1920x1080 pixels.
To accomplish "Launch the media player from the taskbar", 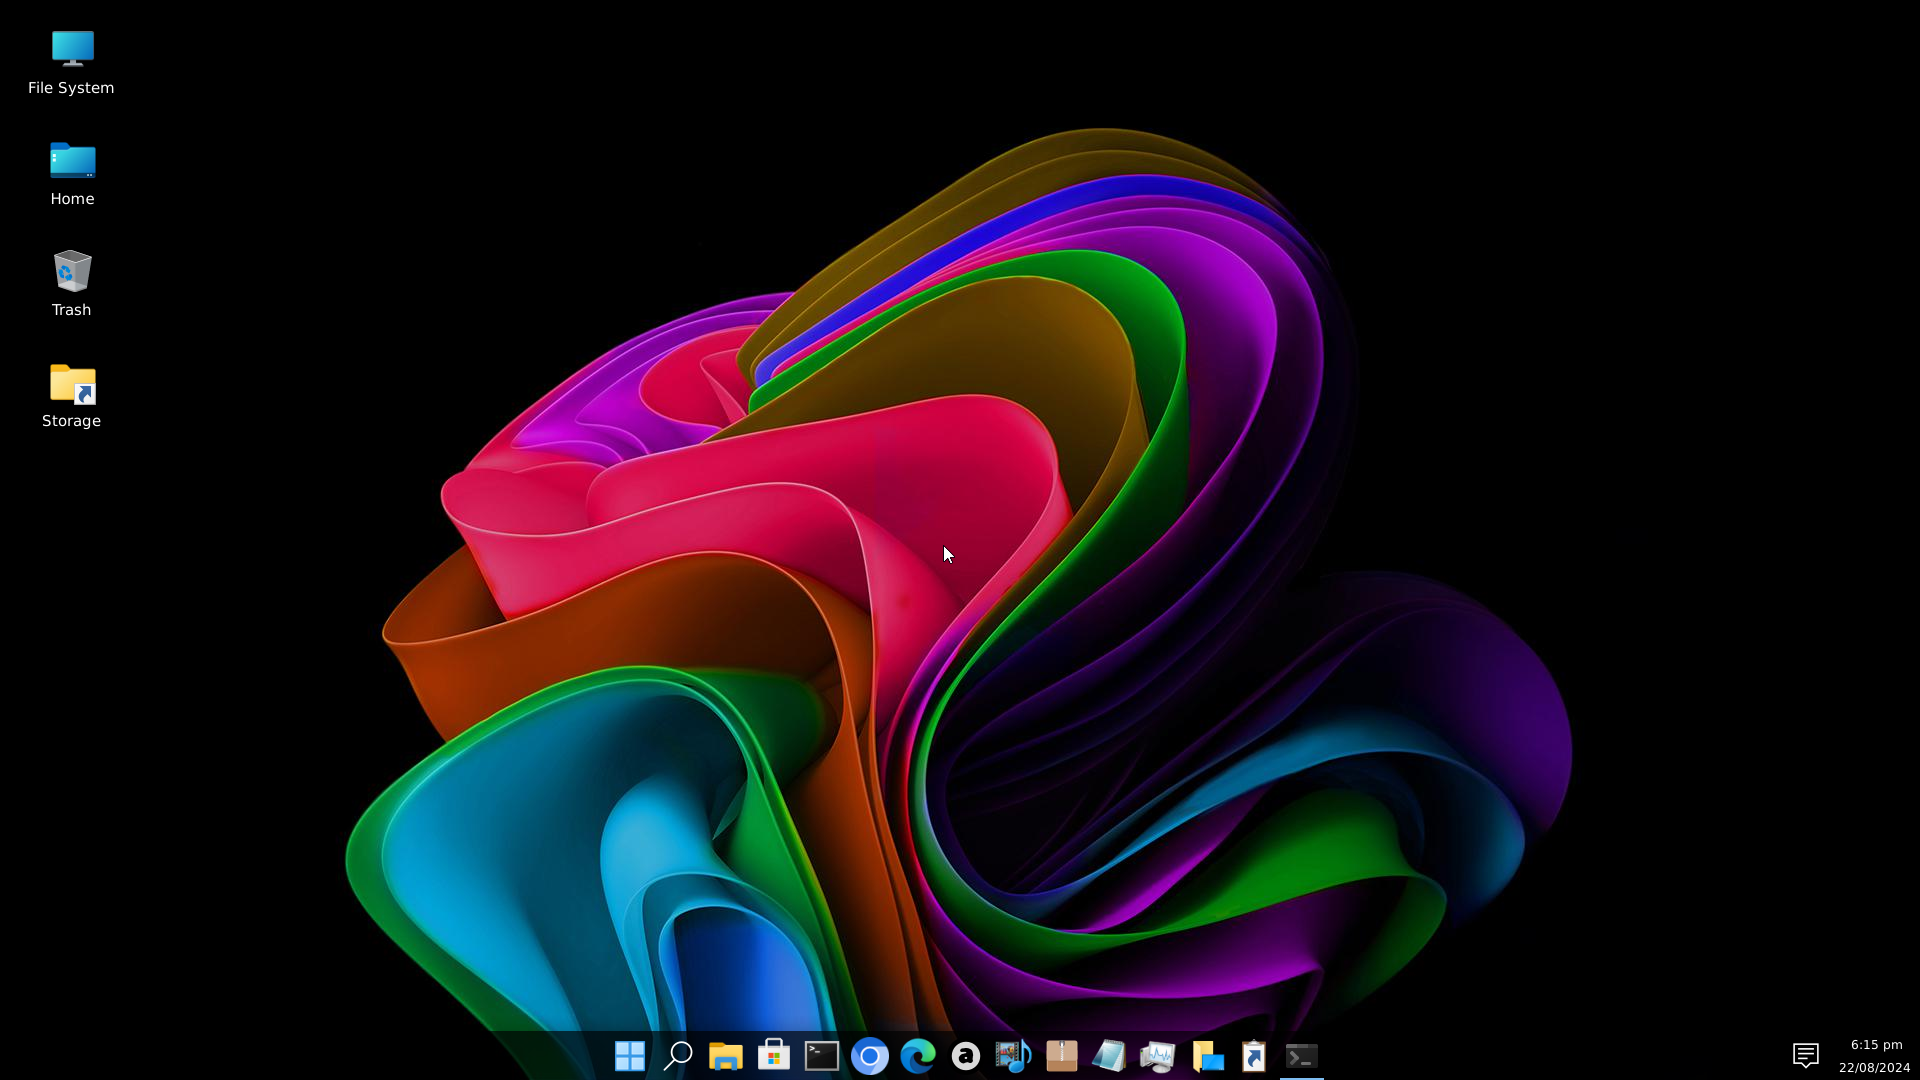I will 1013,1055.
